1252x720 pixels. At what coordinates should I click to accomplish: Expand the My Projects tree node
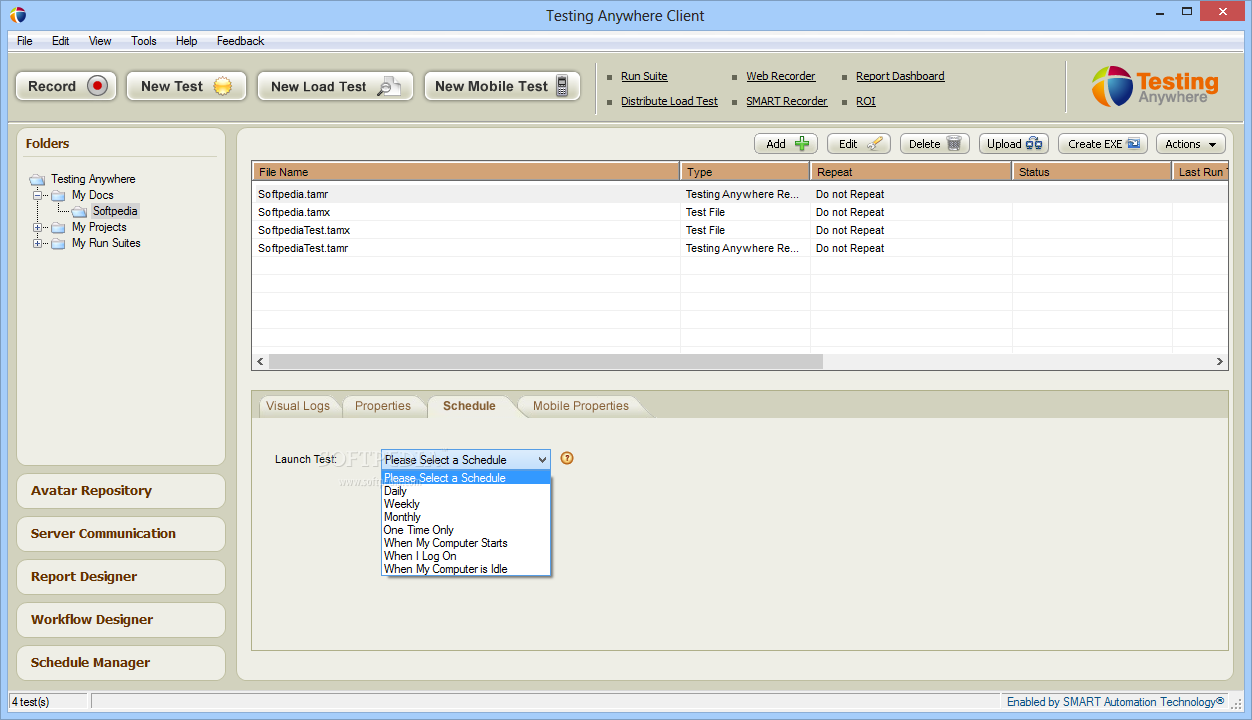[x=38, y=227]
